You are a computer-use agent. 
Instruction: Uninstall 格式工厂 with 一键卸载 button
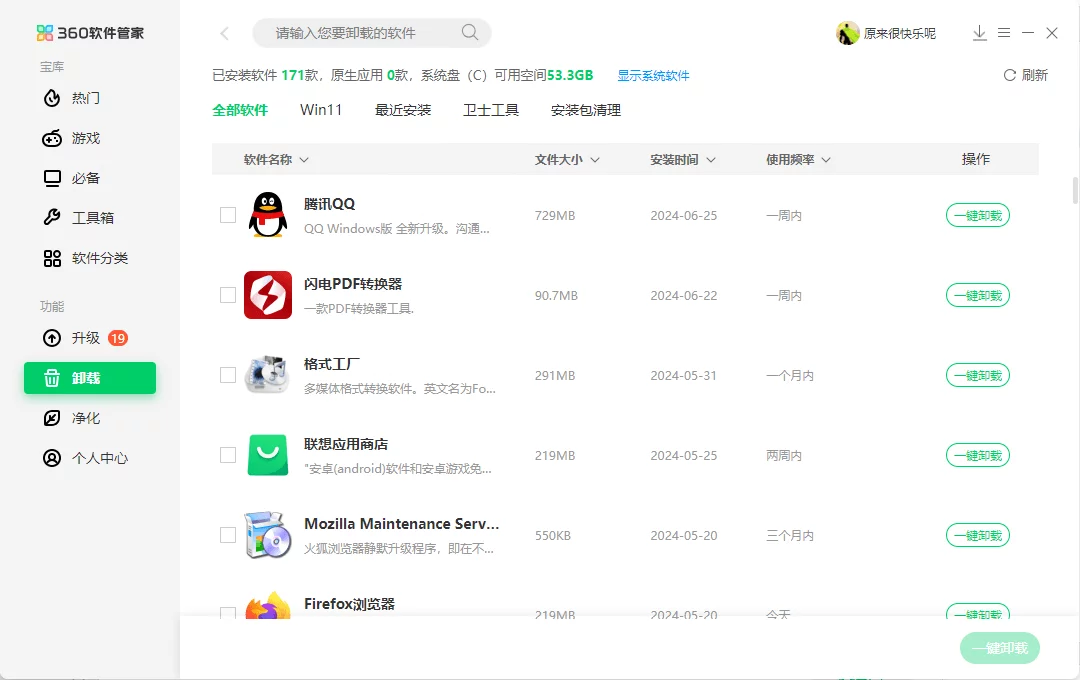tap(978, 375)
